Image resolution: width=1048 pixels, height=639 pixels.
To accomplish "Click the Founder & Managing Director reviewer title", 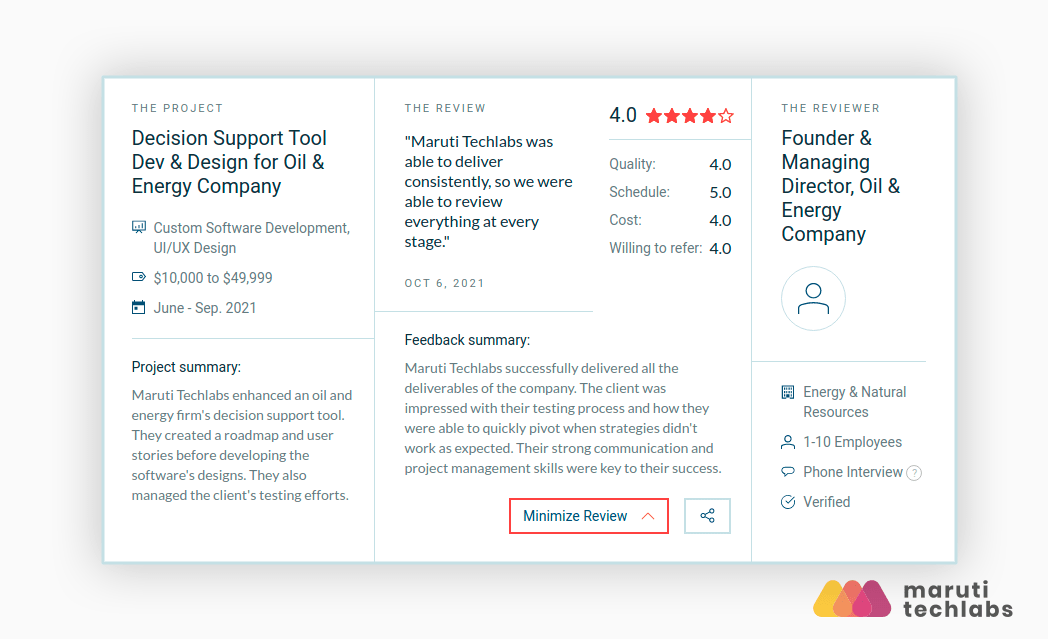I will tap(840, 186).
